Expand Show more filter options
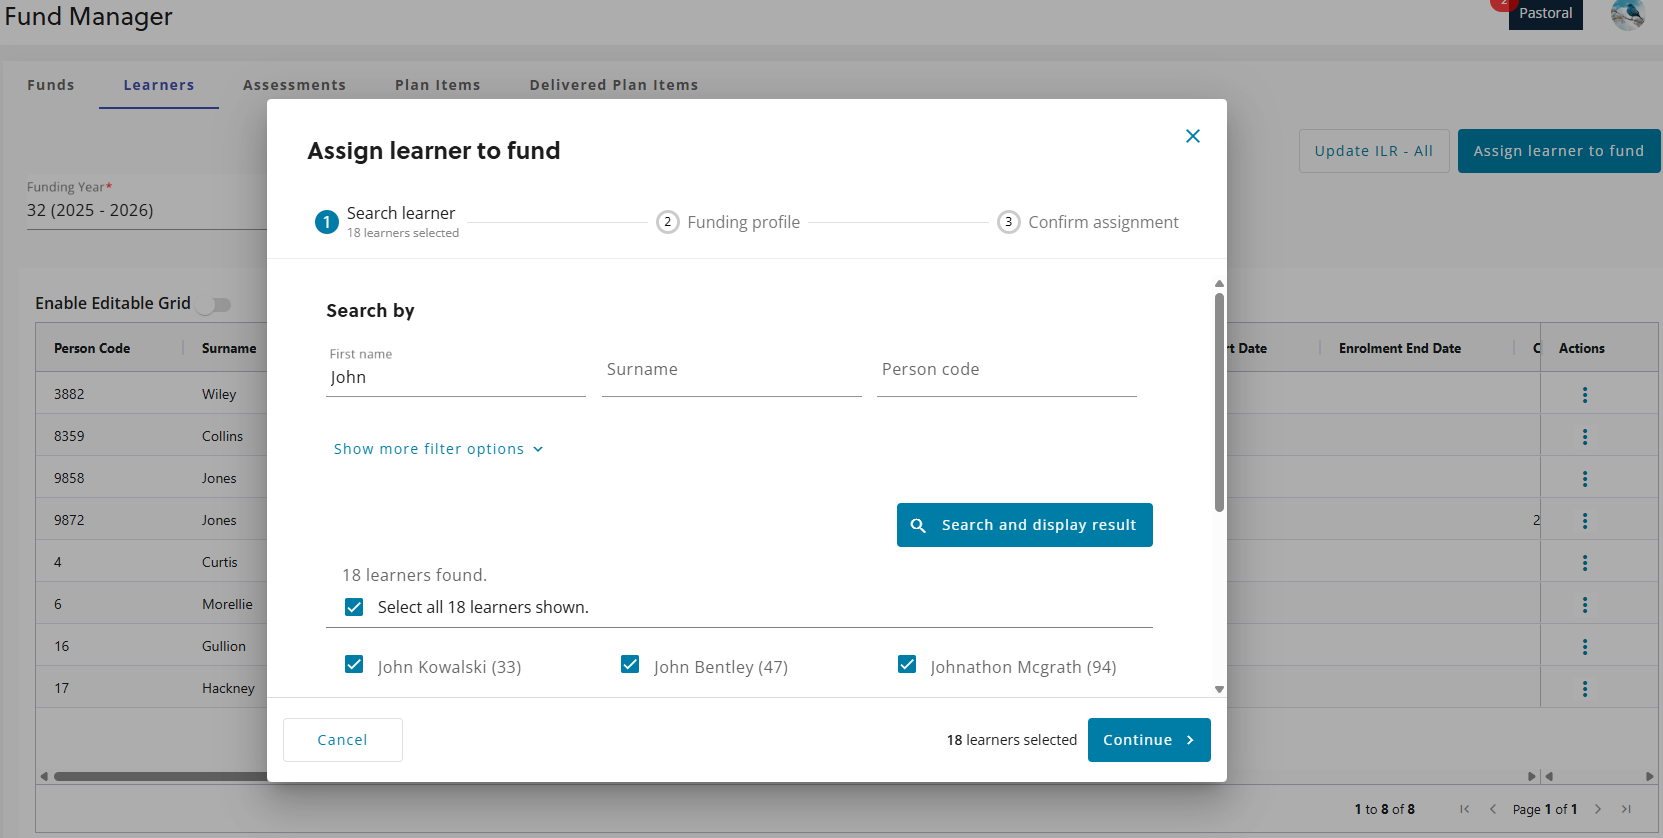This screenshot has width=1663, height=838. pyautogui.click(x=438, y=449)
